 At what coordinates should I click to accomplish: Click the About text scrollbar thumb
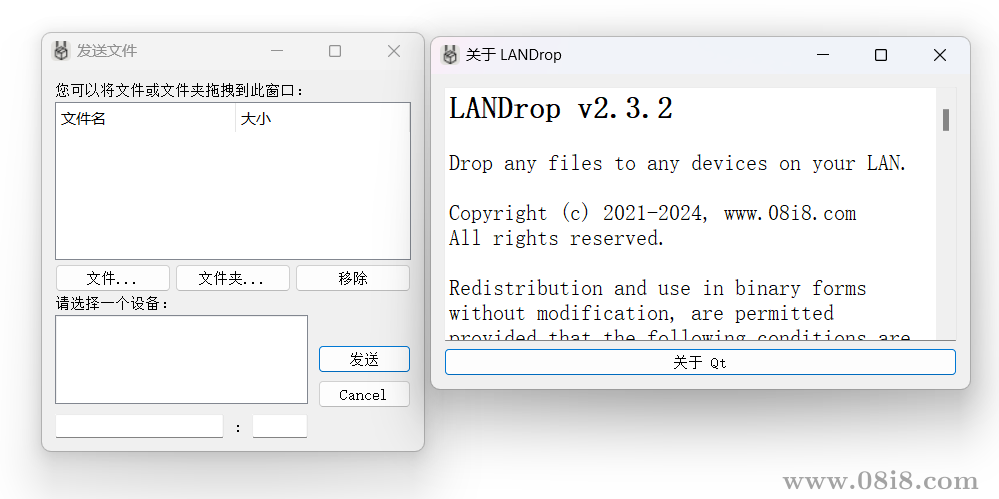[946, 120]
